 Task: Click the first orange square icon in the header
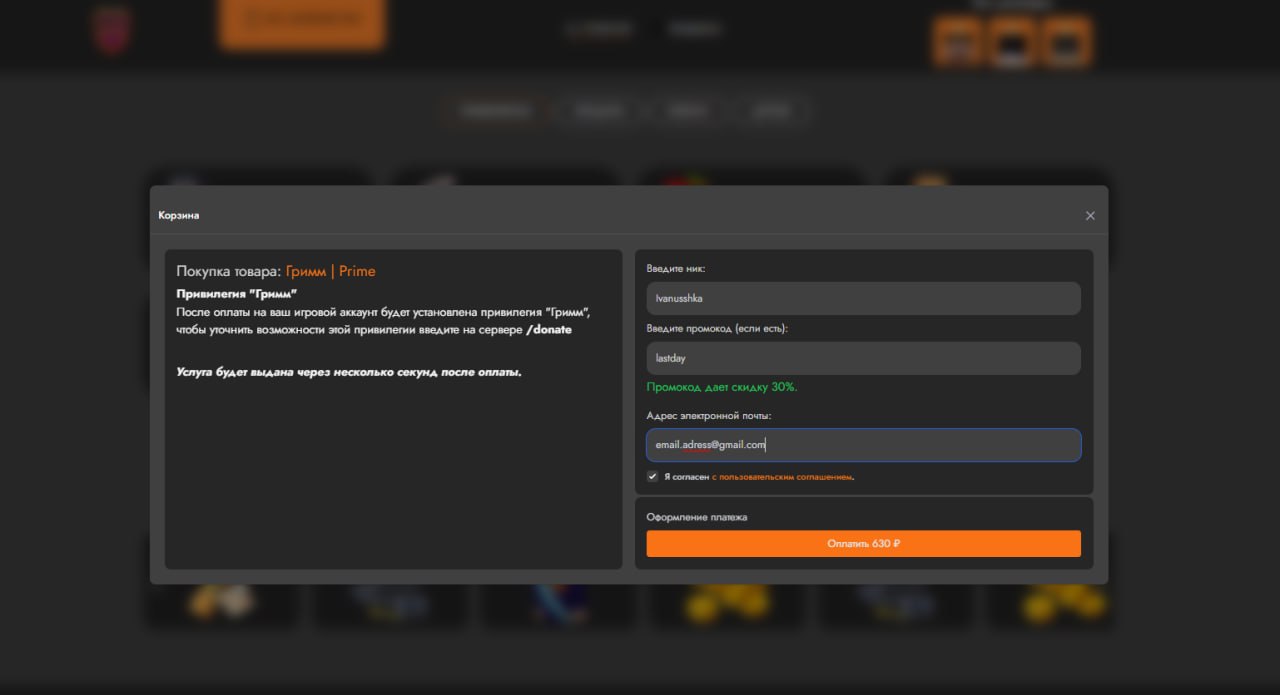pyautogui.click(x=959, y=42)
